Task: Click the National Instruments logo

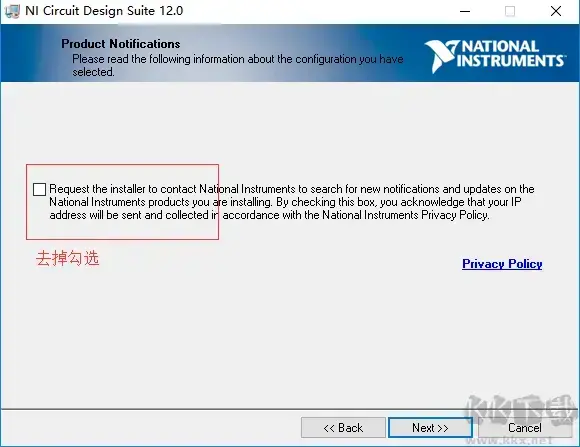Action: pos(495,56)
